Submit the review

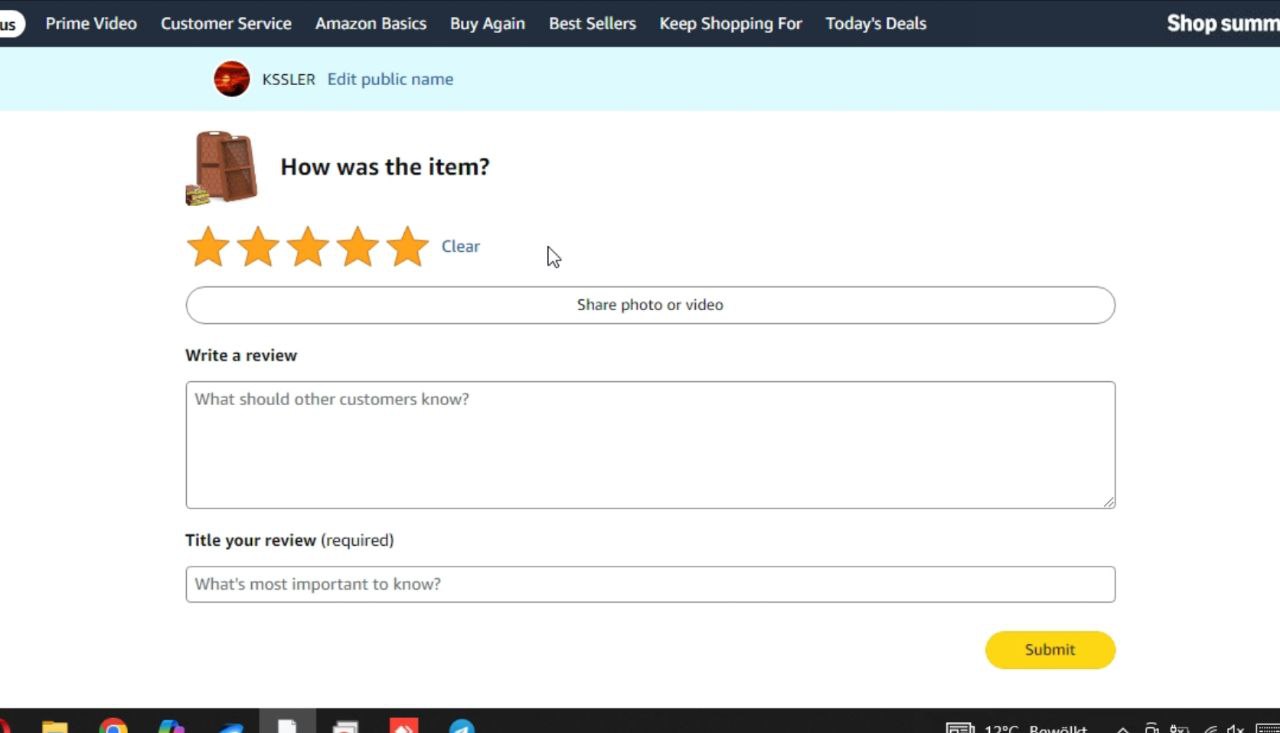click(x=1050, y=650)
